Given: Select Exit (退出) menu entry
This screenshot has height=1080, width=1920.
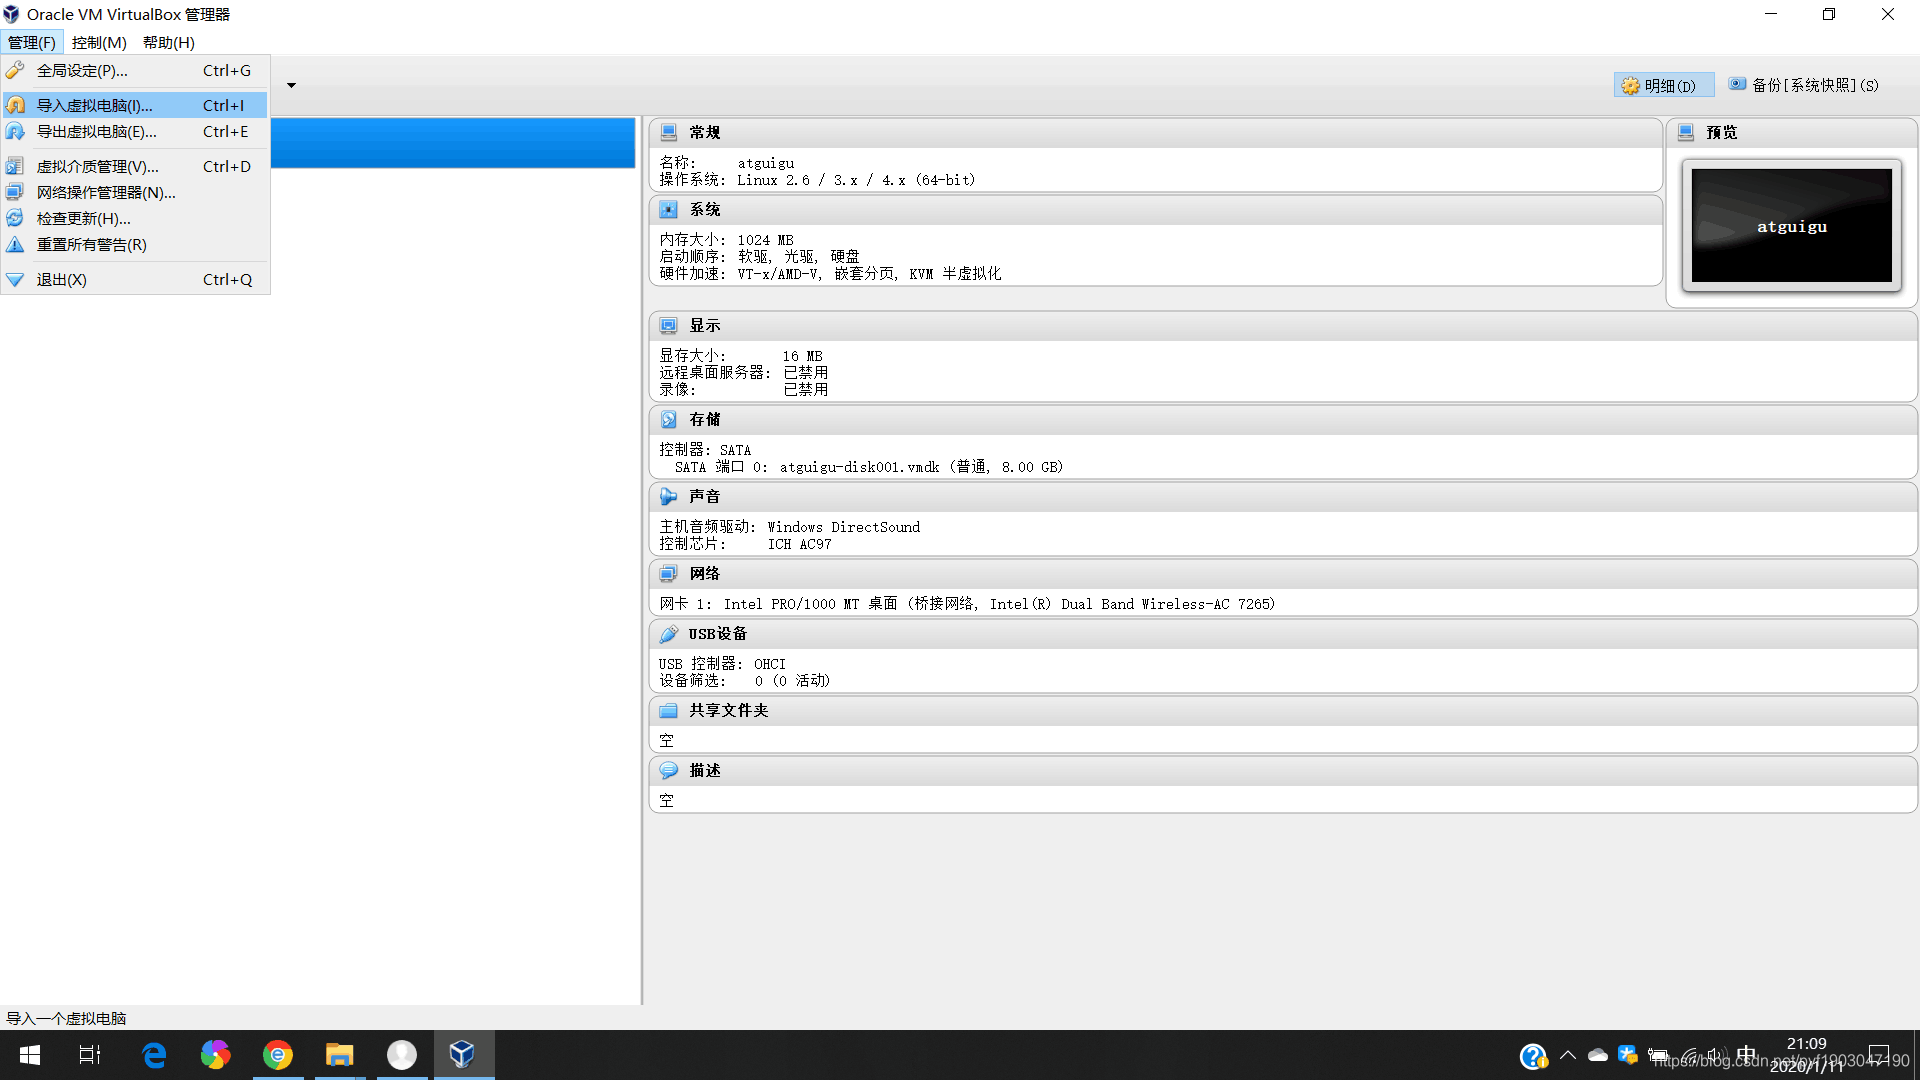Looking at the screenshot, I should point(135,280).
